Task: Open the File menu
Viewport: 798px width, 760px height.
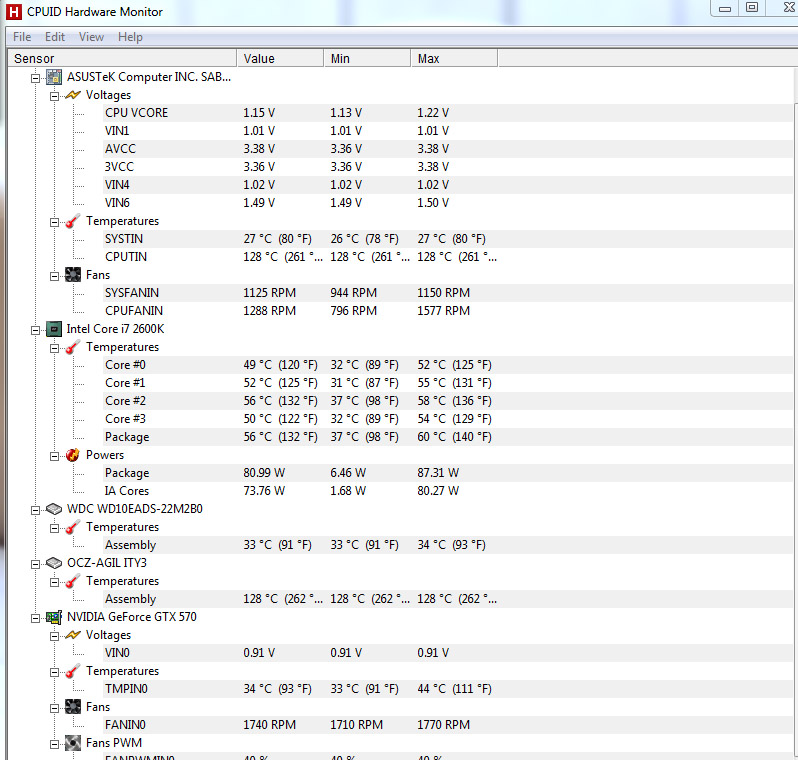Action: [22, 37]
